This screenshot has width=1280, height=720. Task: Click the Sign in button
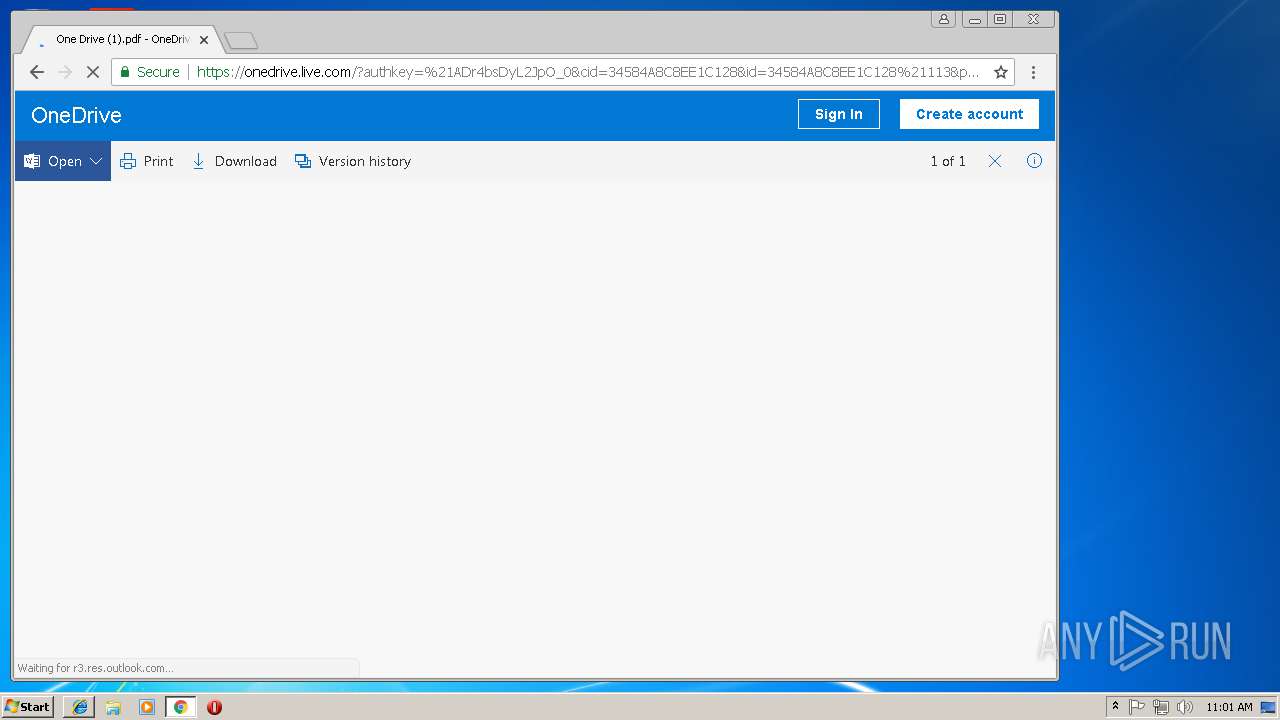click(838, 114)
